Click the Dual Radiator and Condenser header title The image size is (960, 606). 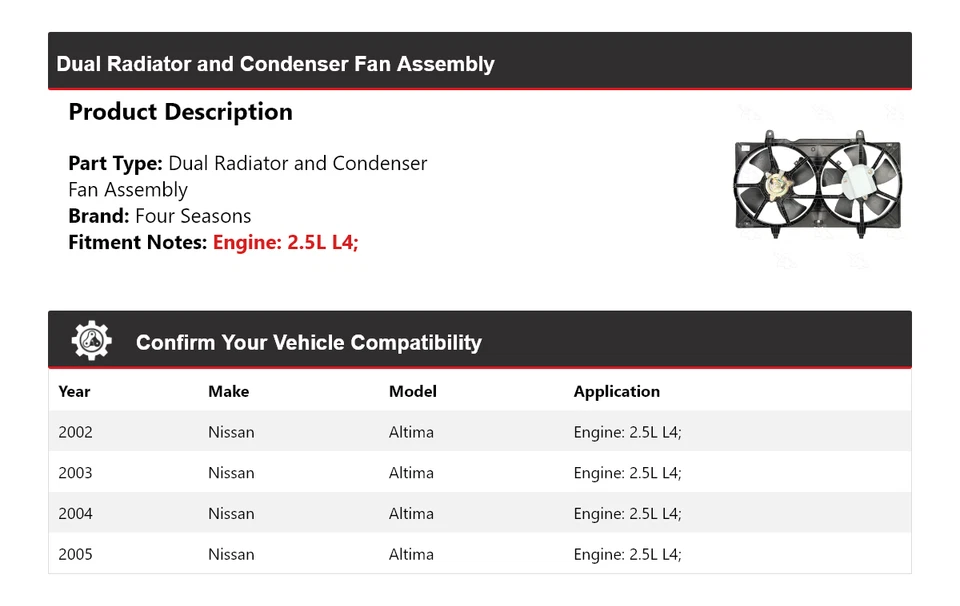click(x=275, y=64)
